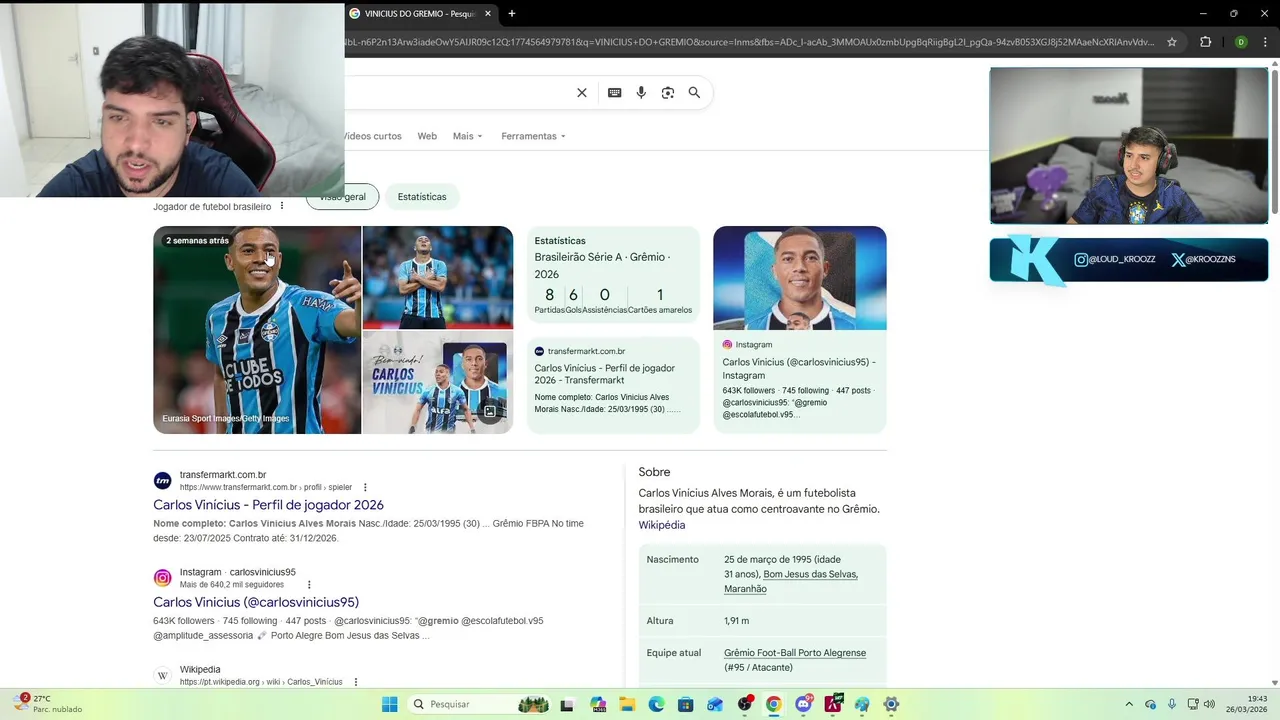Open Microsoft Edge from the taskbar
Image resolution: width=1280 pixels, height=720 pixels.
656,704
